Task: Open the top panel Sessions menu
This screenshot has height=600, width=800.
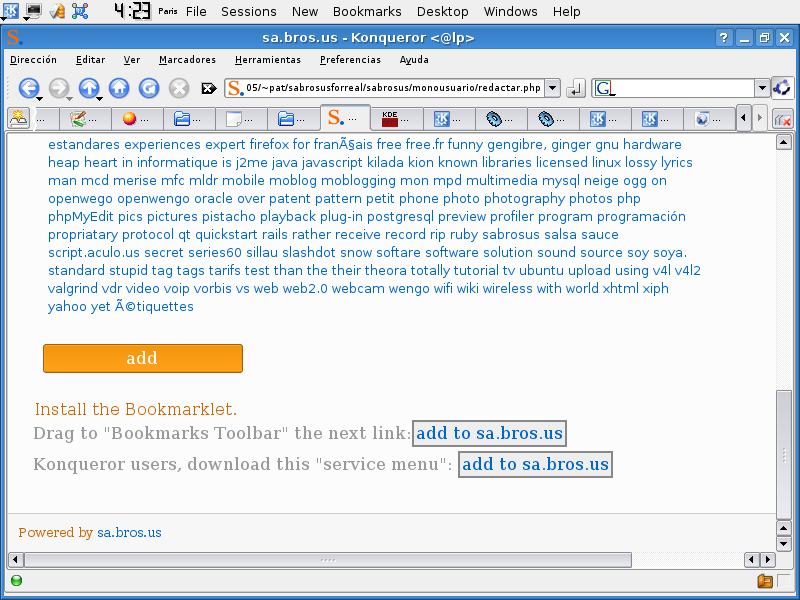Action: pyautogui.click(x=248, y=11)
